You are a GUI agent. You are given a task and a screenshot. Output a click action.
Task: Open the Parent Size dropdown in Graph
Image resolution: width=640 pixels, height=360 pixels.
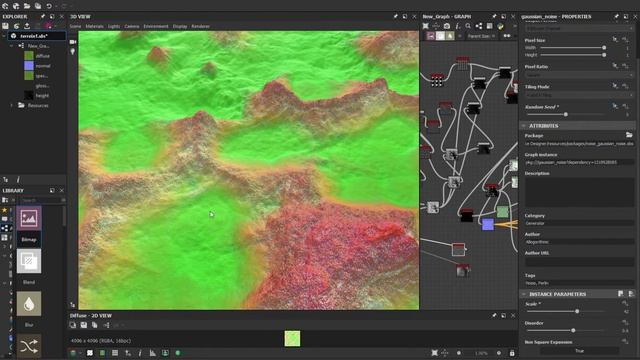point(482,36)
